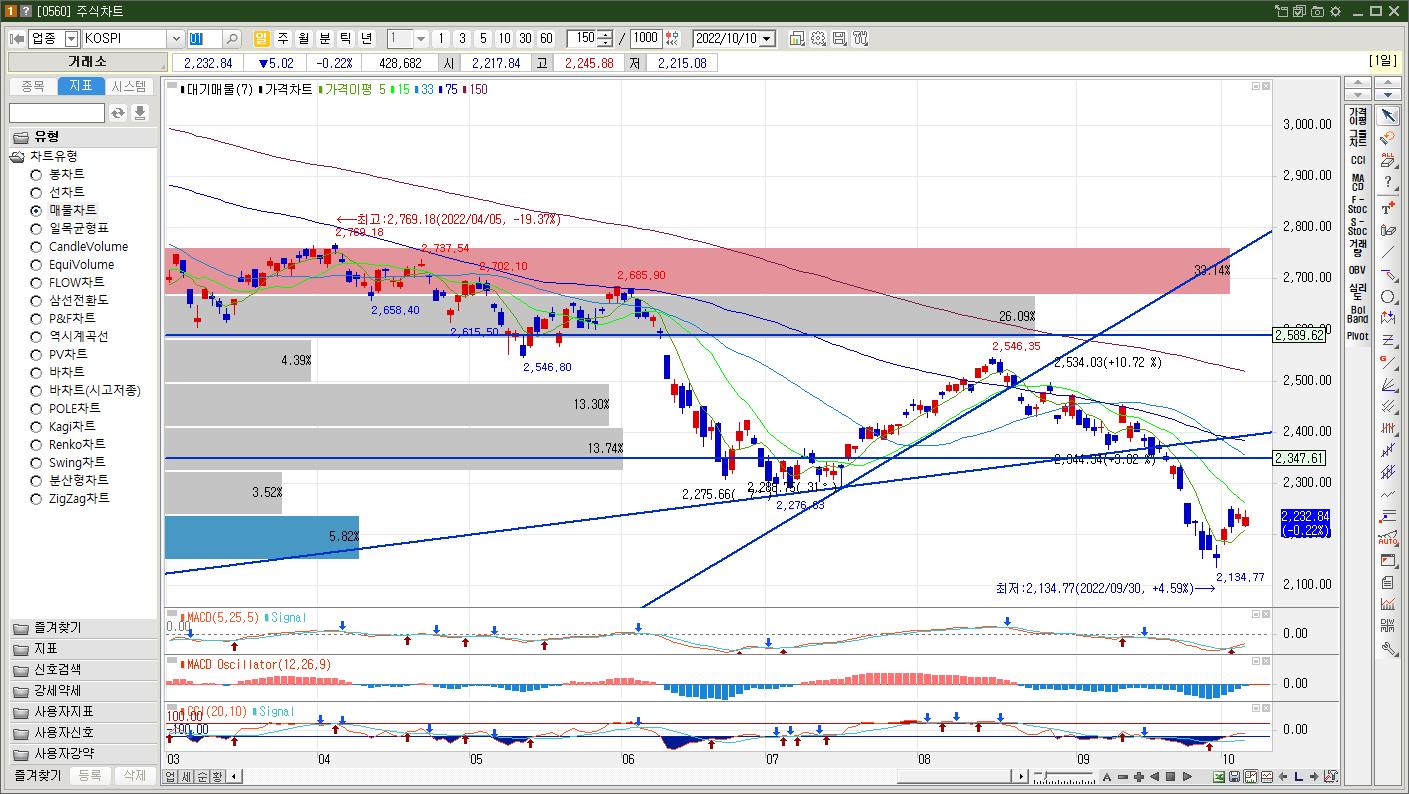Click the bottom L icon
Screen dimensions: 1409x794
(x=1298, y=776)
